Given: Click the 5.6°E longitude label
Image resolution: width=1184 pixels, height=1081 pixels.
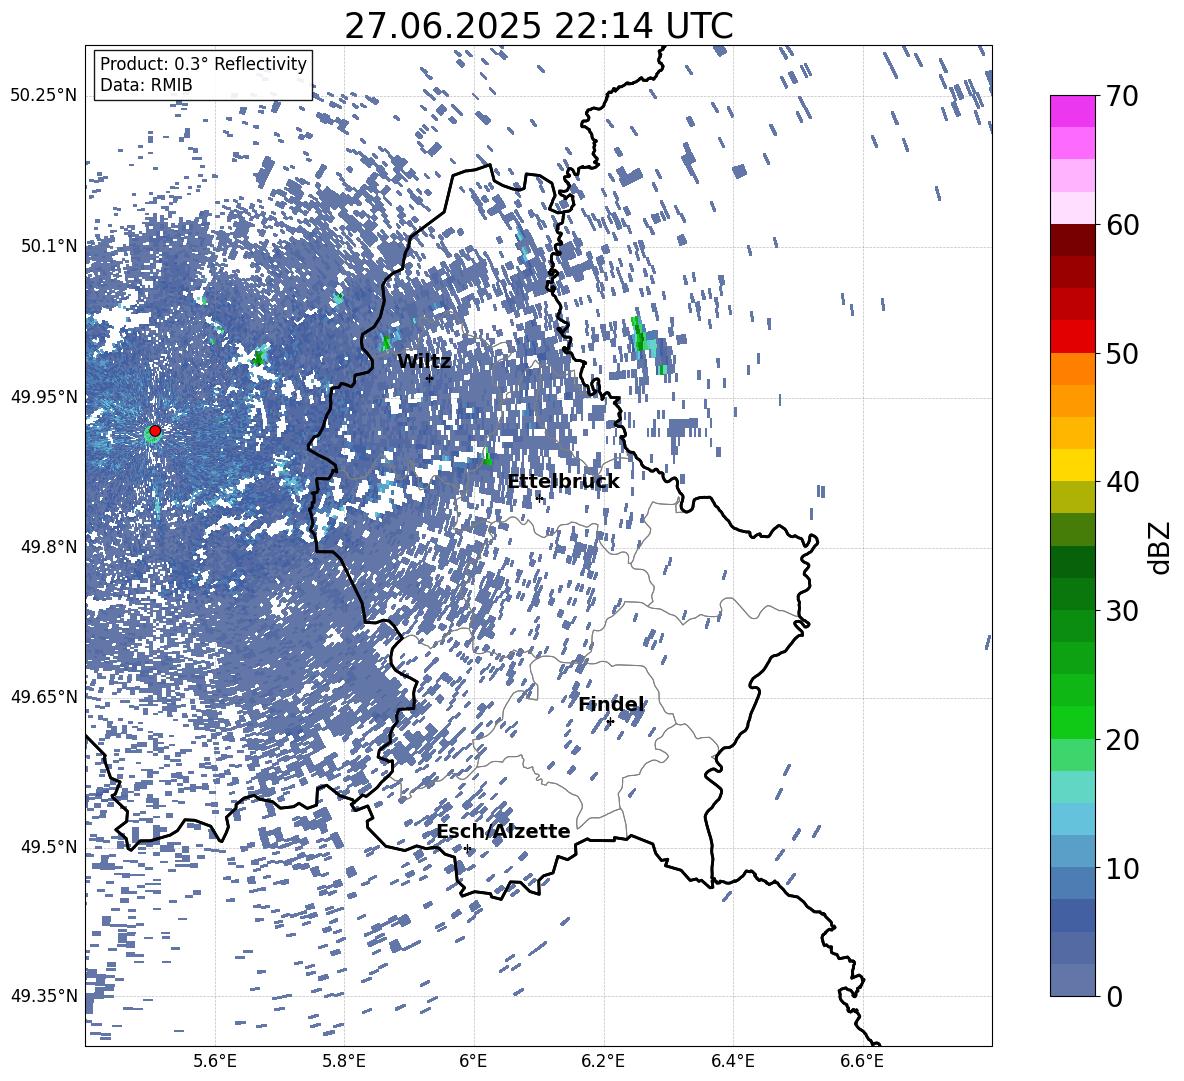Looking at the screenshot, I should pyautogui.click(x=215, y=1061).
